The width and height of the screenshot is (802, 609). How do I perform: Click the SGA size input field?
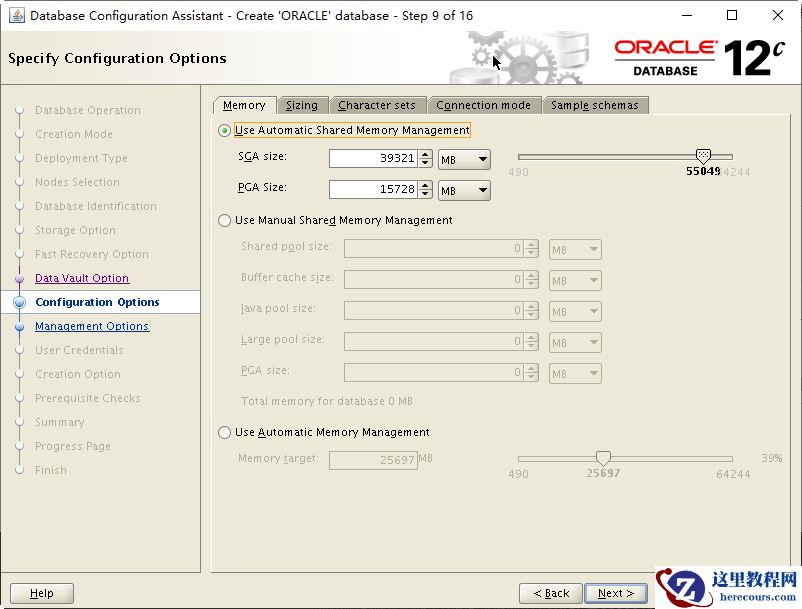pos(372,159)
